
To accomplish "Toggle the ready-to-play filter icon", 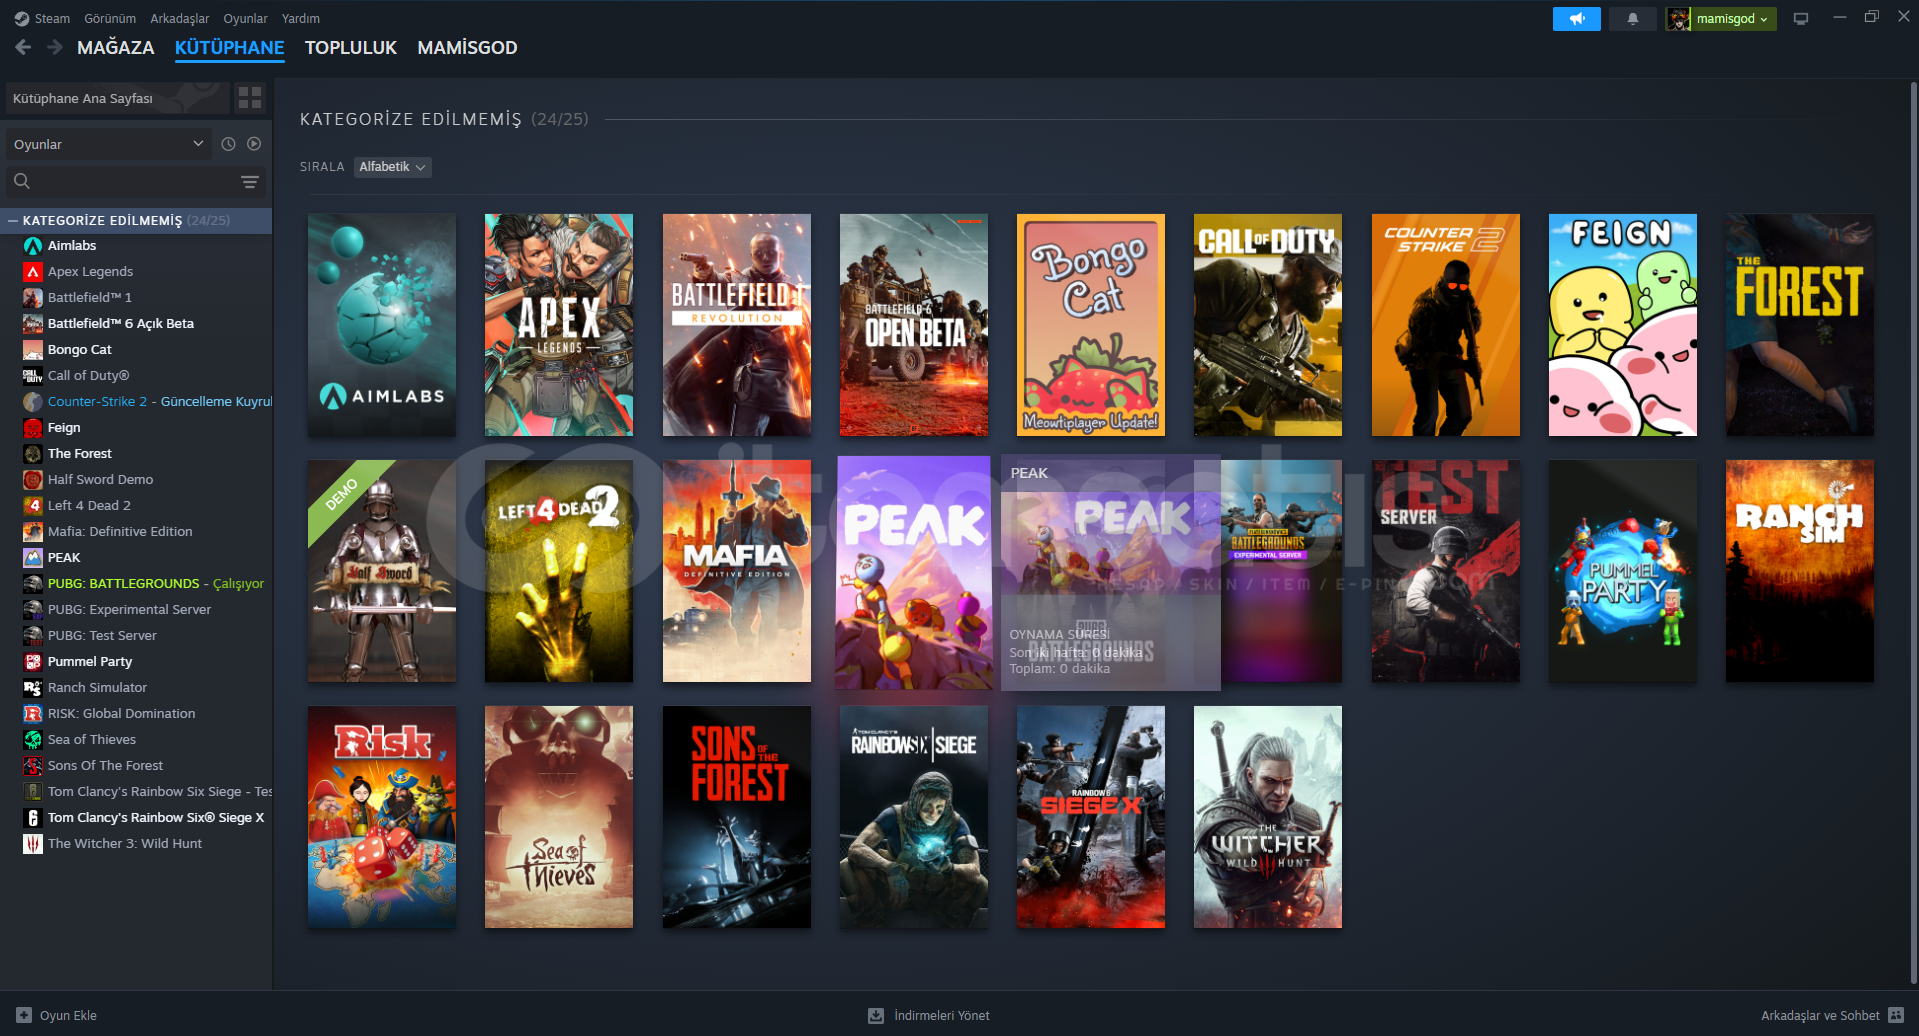I will tap(254, 144).
